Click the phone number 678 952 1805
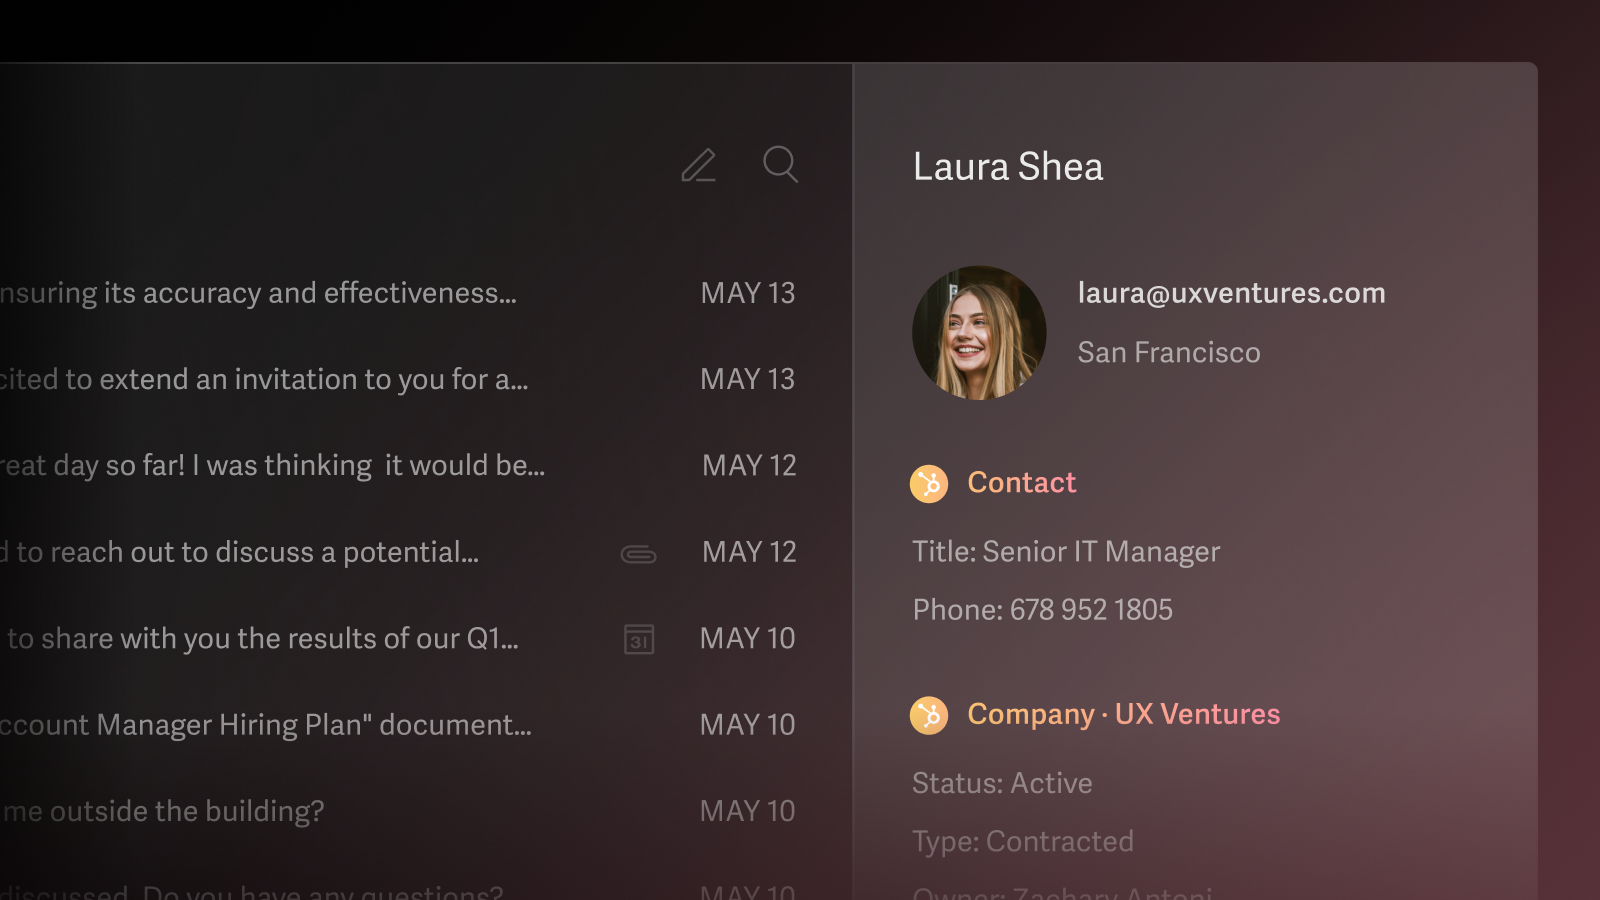The width and height of the screenshot is (1600, 900). pyautogui.click(x=1090, y=610)
